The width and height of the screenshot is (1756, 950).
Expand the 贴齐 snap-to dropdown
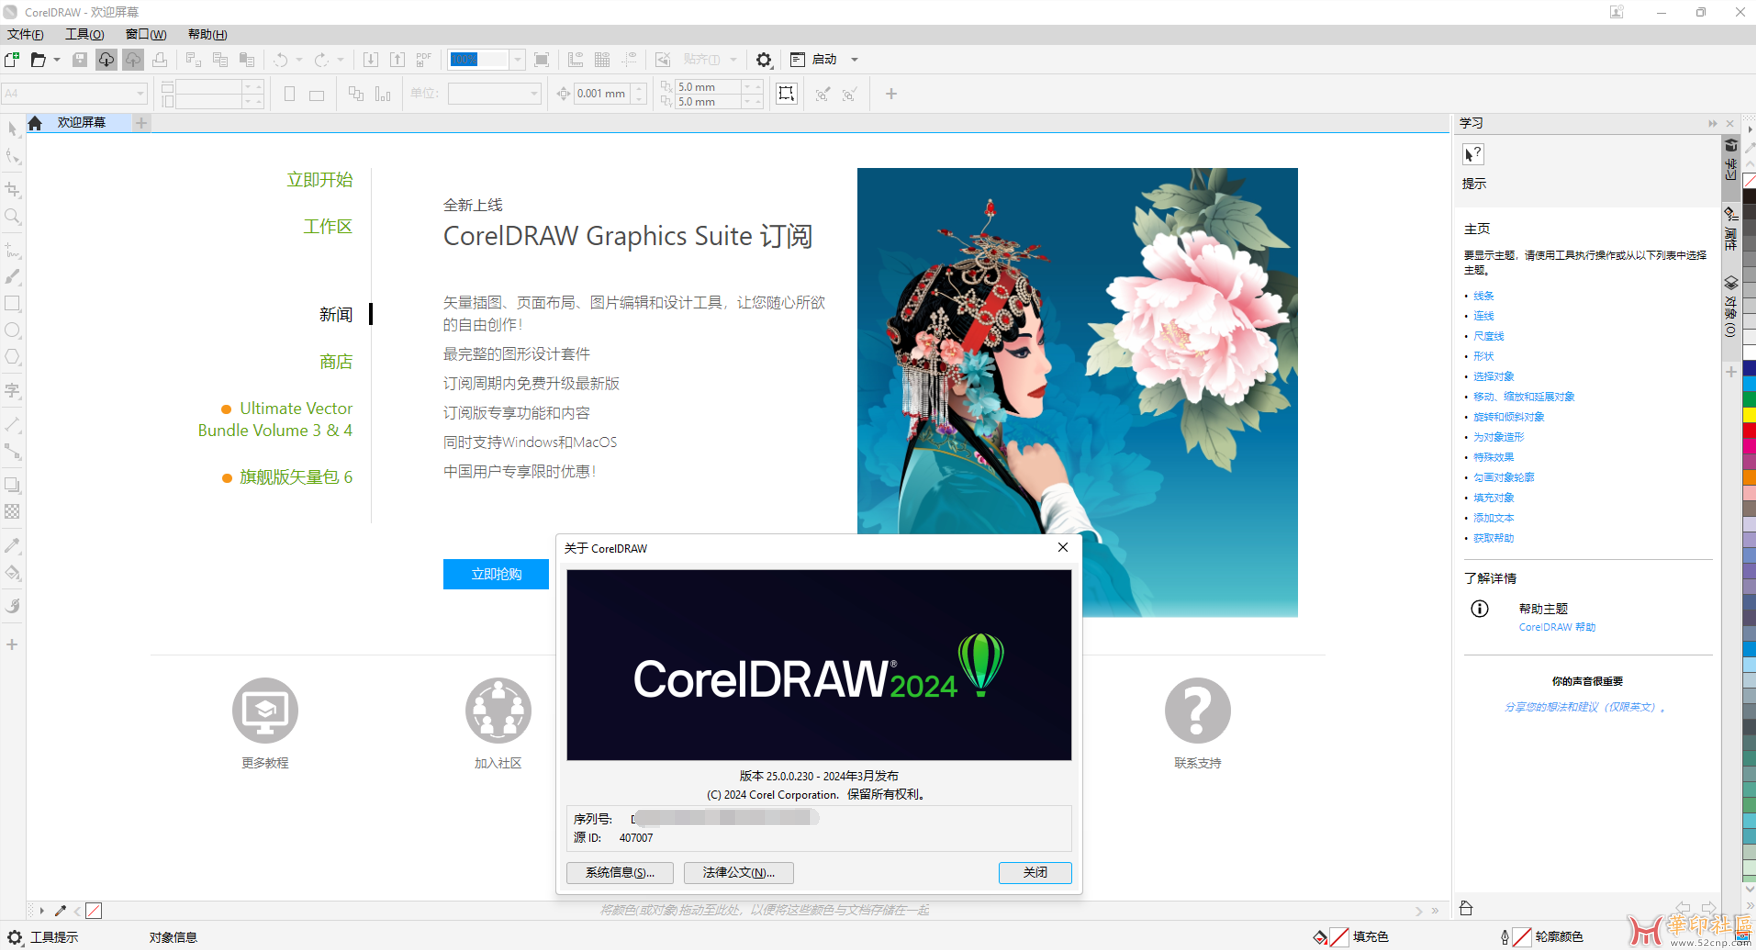pos(733,60)
